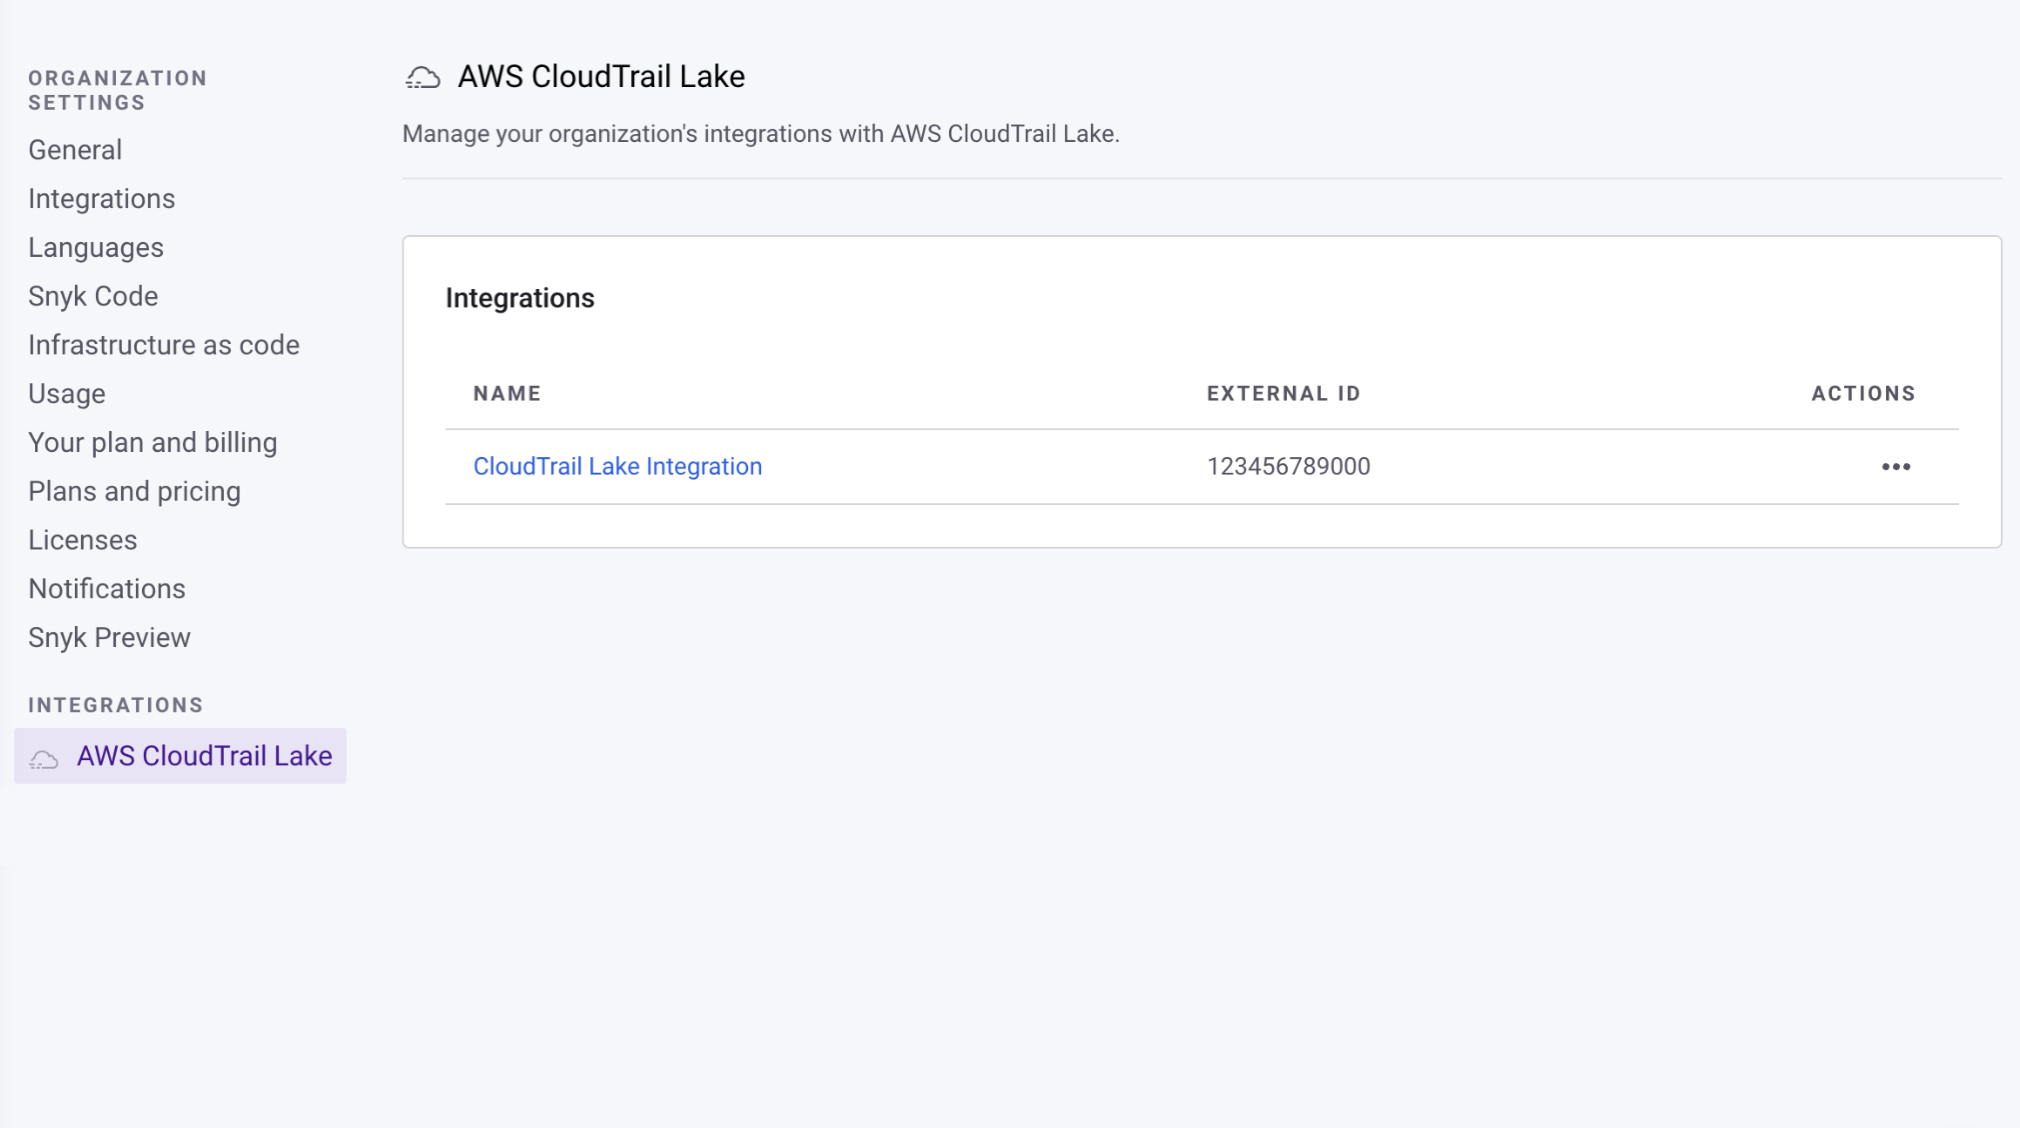
Task: Click the NAME column header
Action: point(507,393)
